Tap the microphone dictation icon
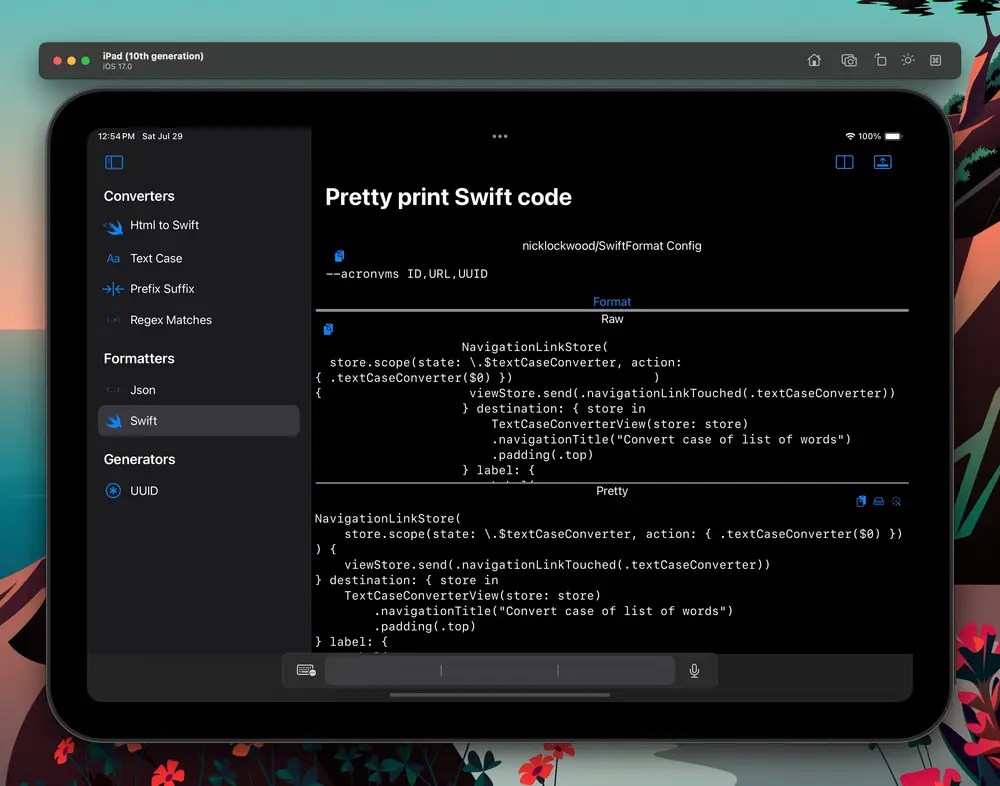Image resolution: width=1000 pixels, height=786 pixels. [695, 671]
